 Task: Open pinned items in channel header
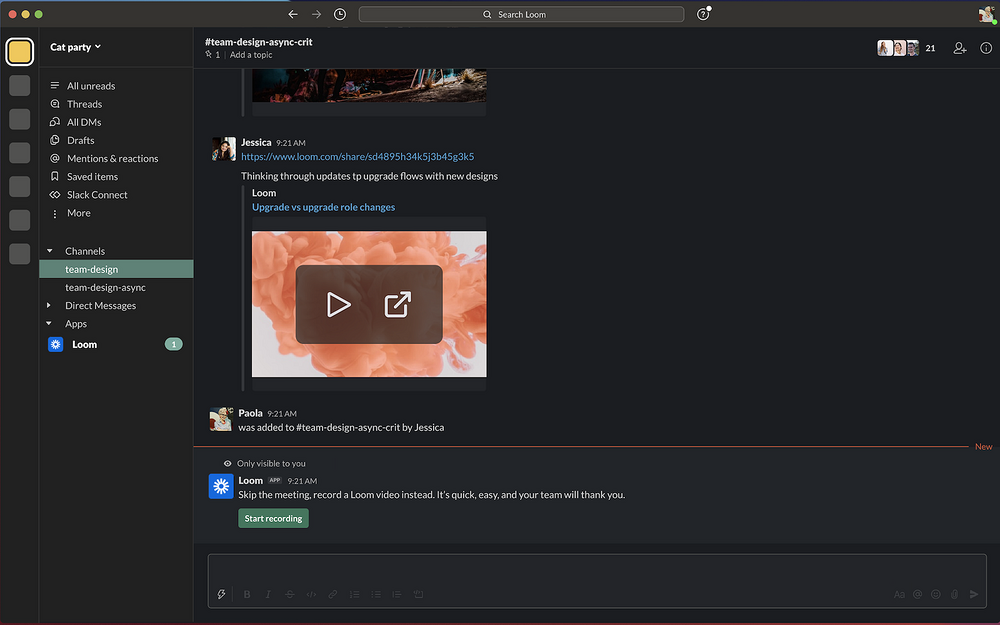click(x=212, y=55)
